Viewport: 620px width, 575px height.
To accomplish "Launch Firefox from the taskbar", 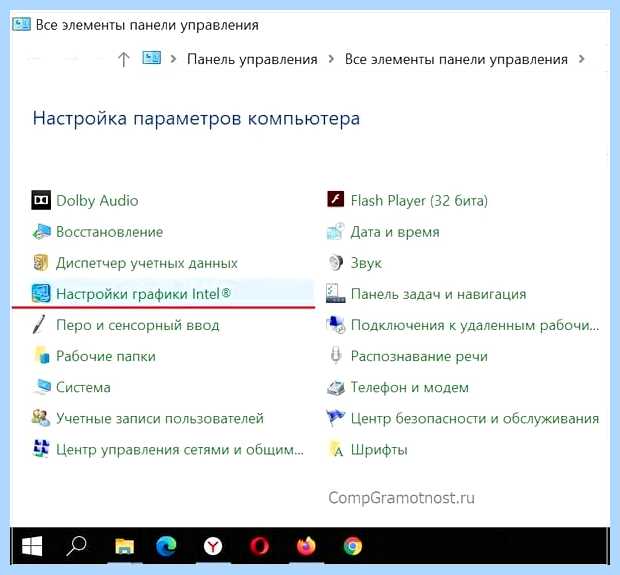I will (306, 546).
